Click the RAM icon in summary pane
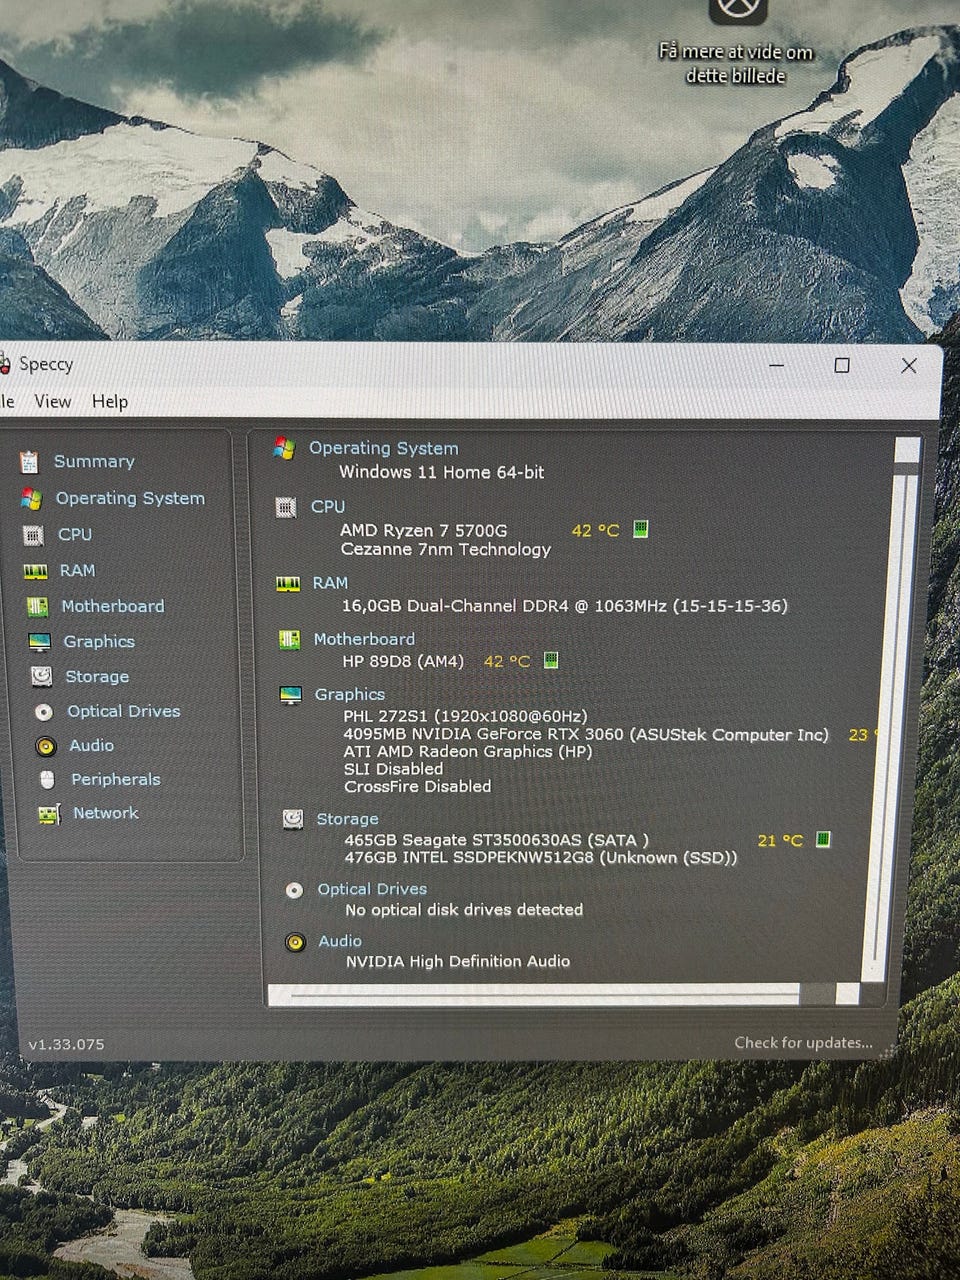 [288, 584]
